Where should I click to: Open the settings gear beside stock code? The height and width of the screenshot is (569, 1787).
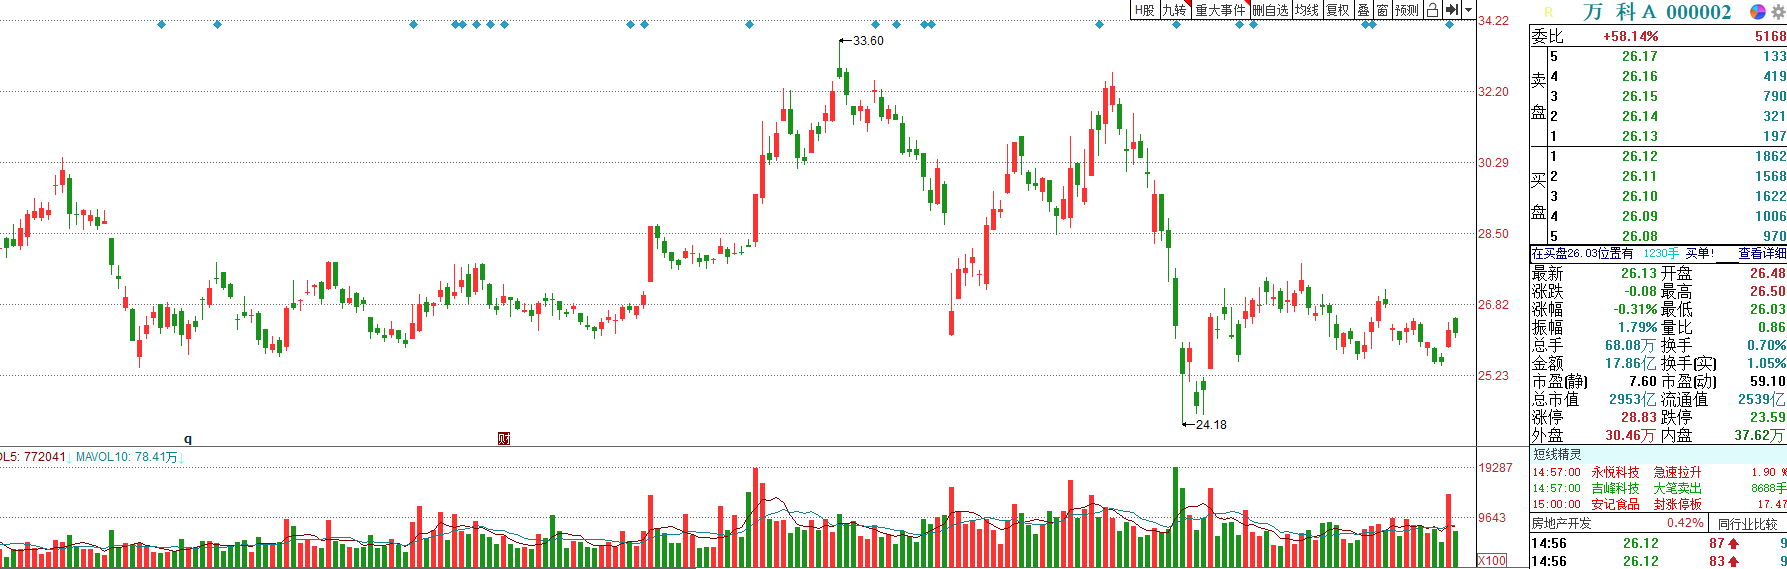coord(1778,12)
